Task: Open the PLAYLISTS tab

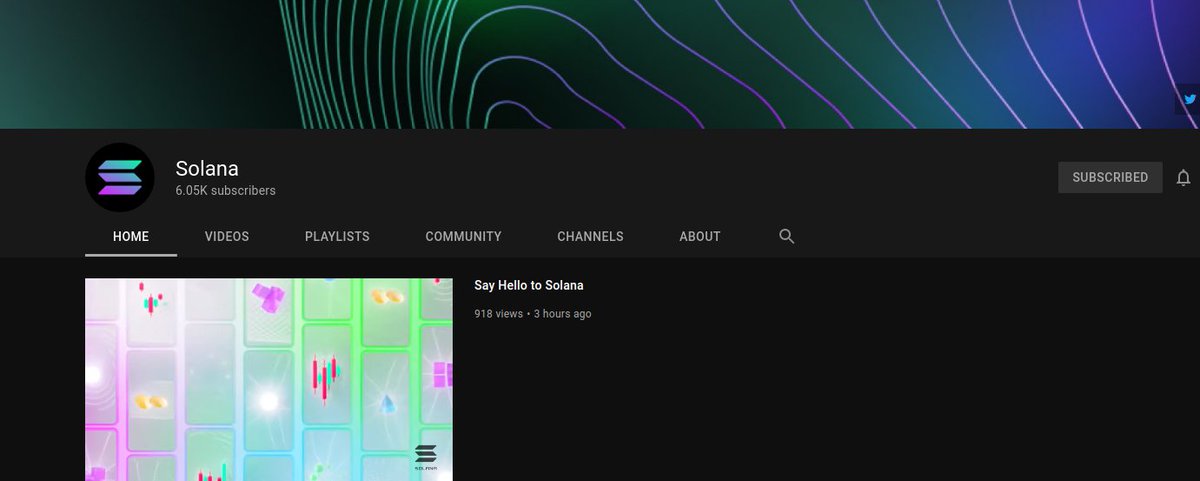Action: pos(337,237)
